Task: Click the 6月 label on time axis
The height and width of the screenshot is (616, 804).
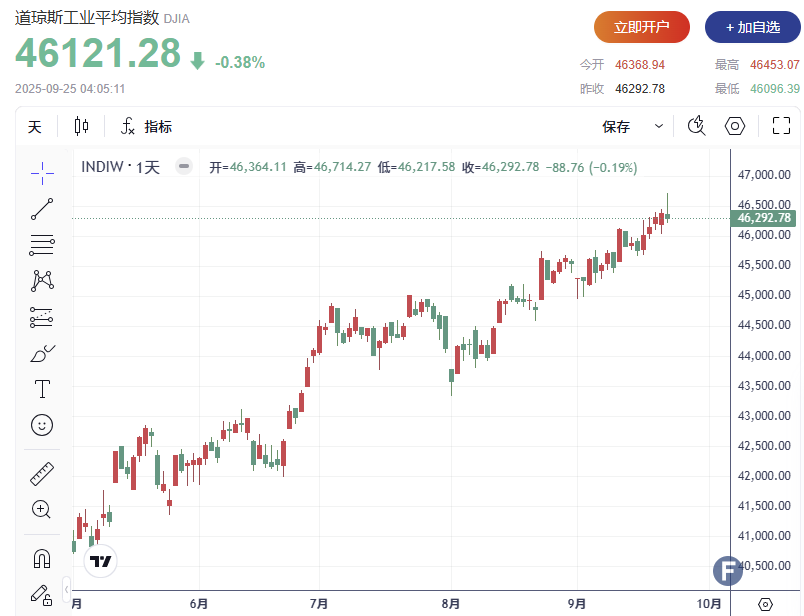Action: point(199,604)
